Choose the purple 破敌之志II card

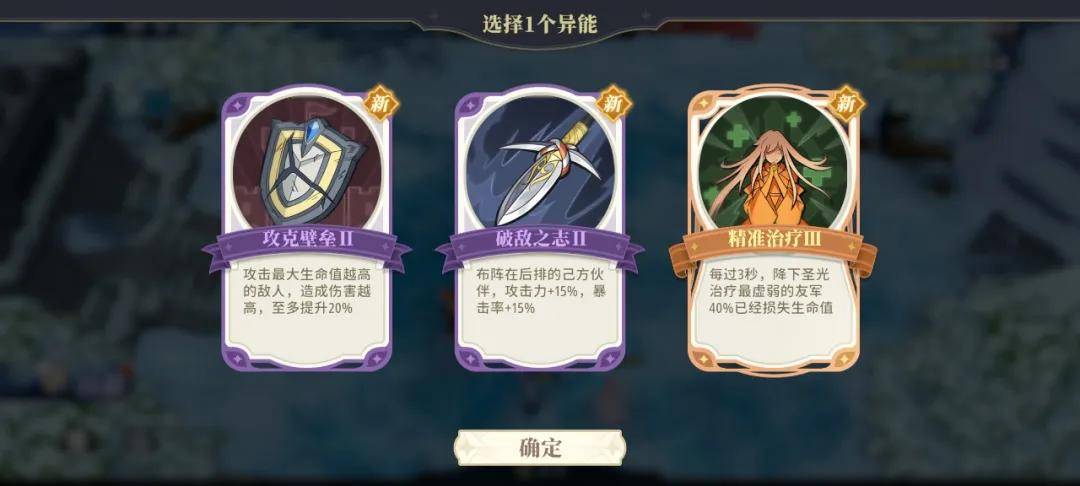[x=540, y=229]
